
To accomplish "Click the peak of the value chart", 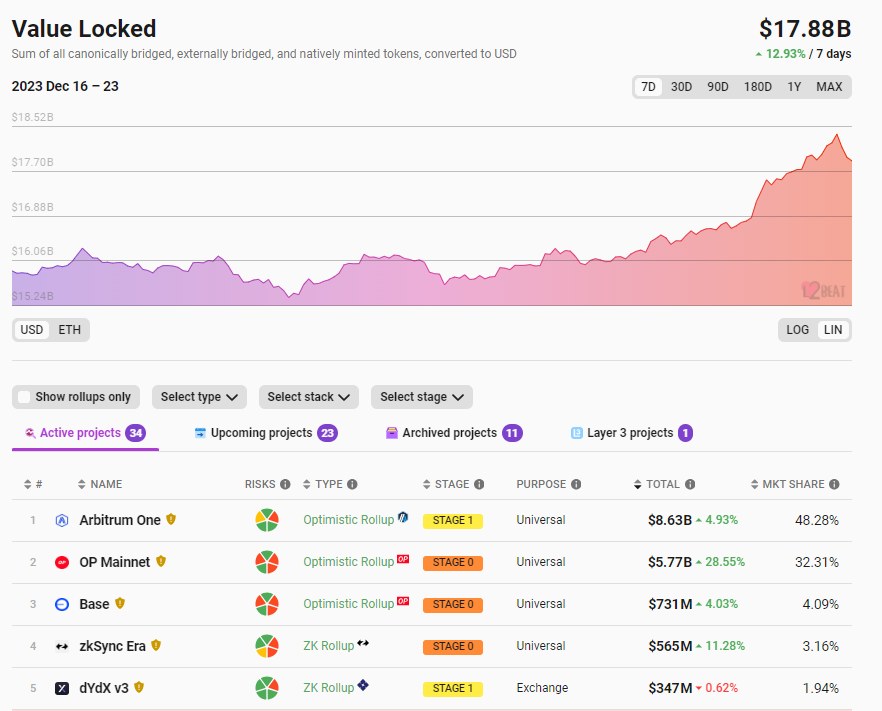I will 836,135.
